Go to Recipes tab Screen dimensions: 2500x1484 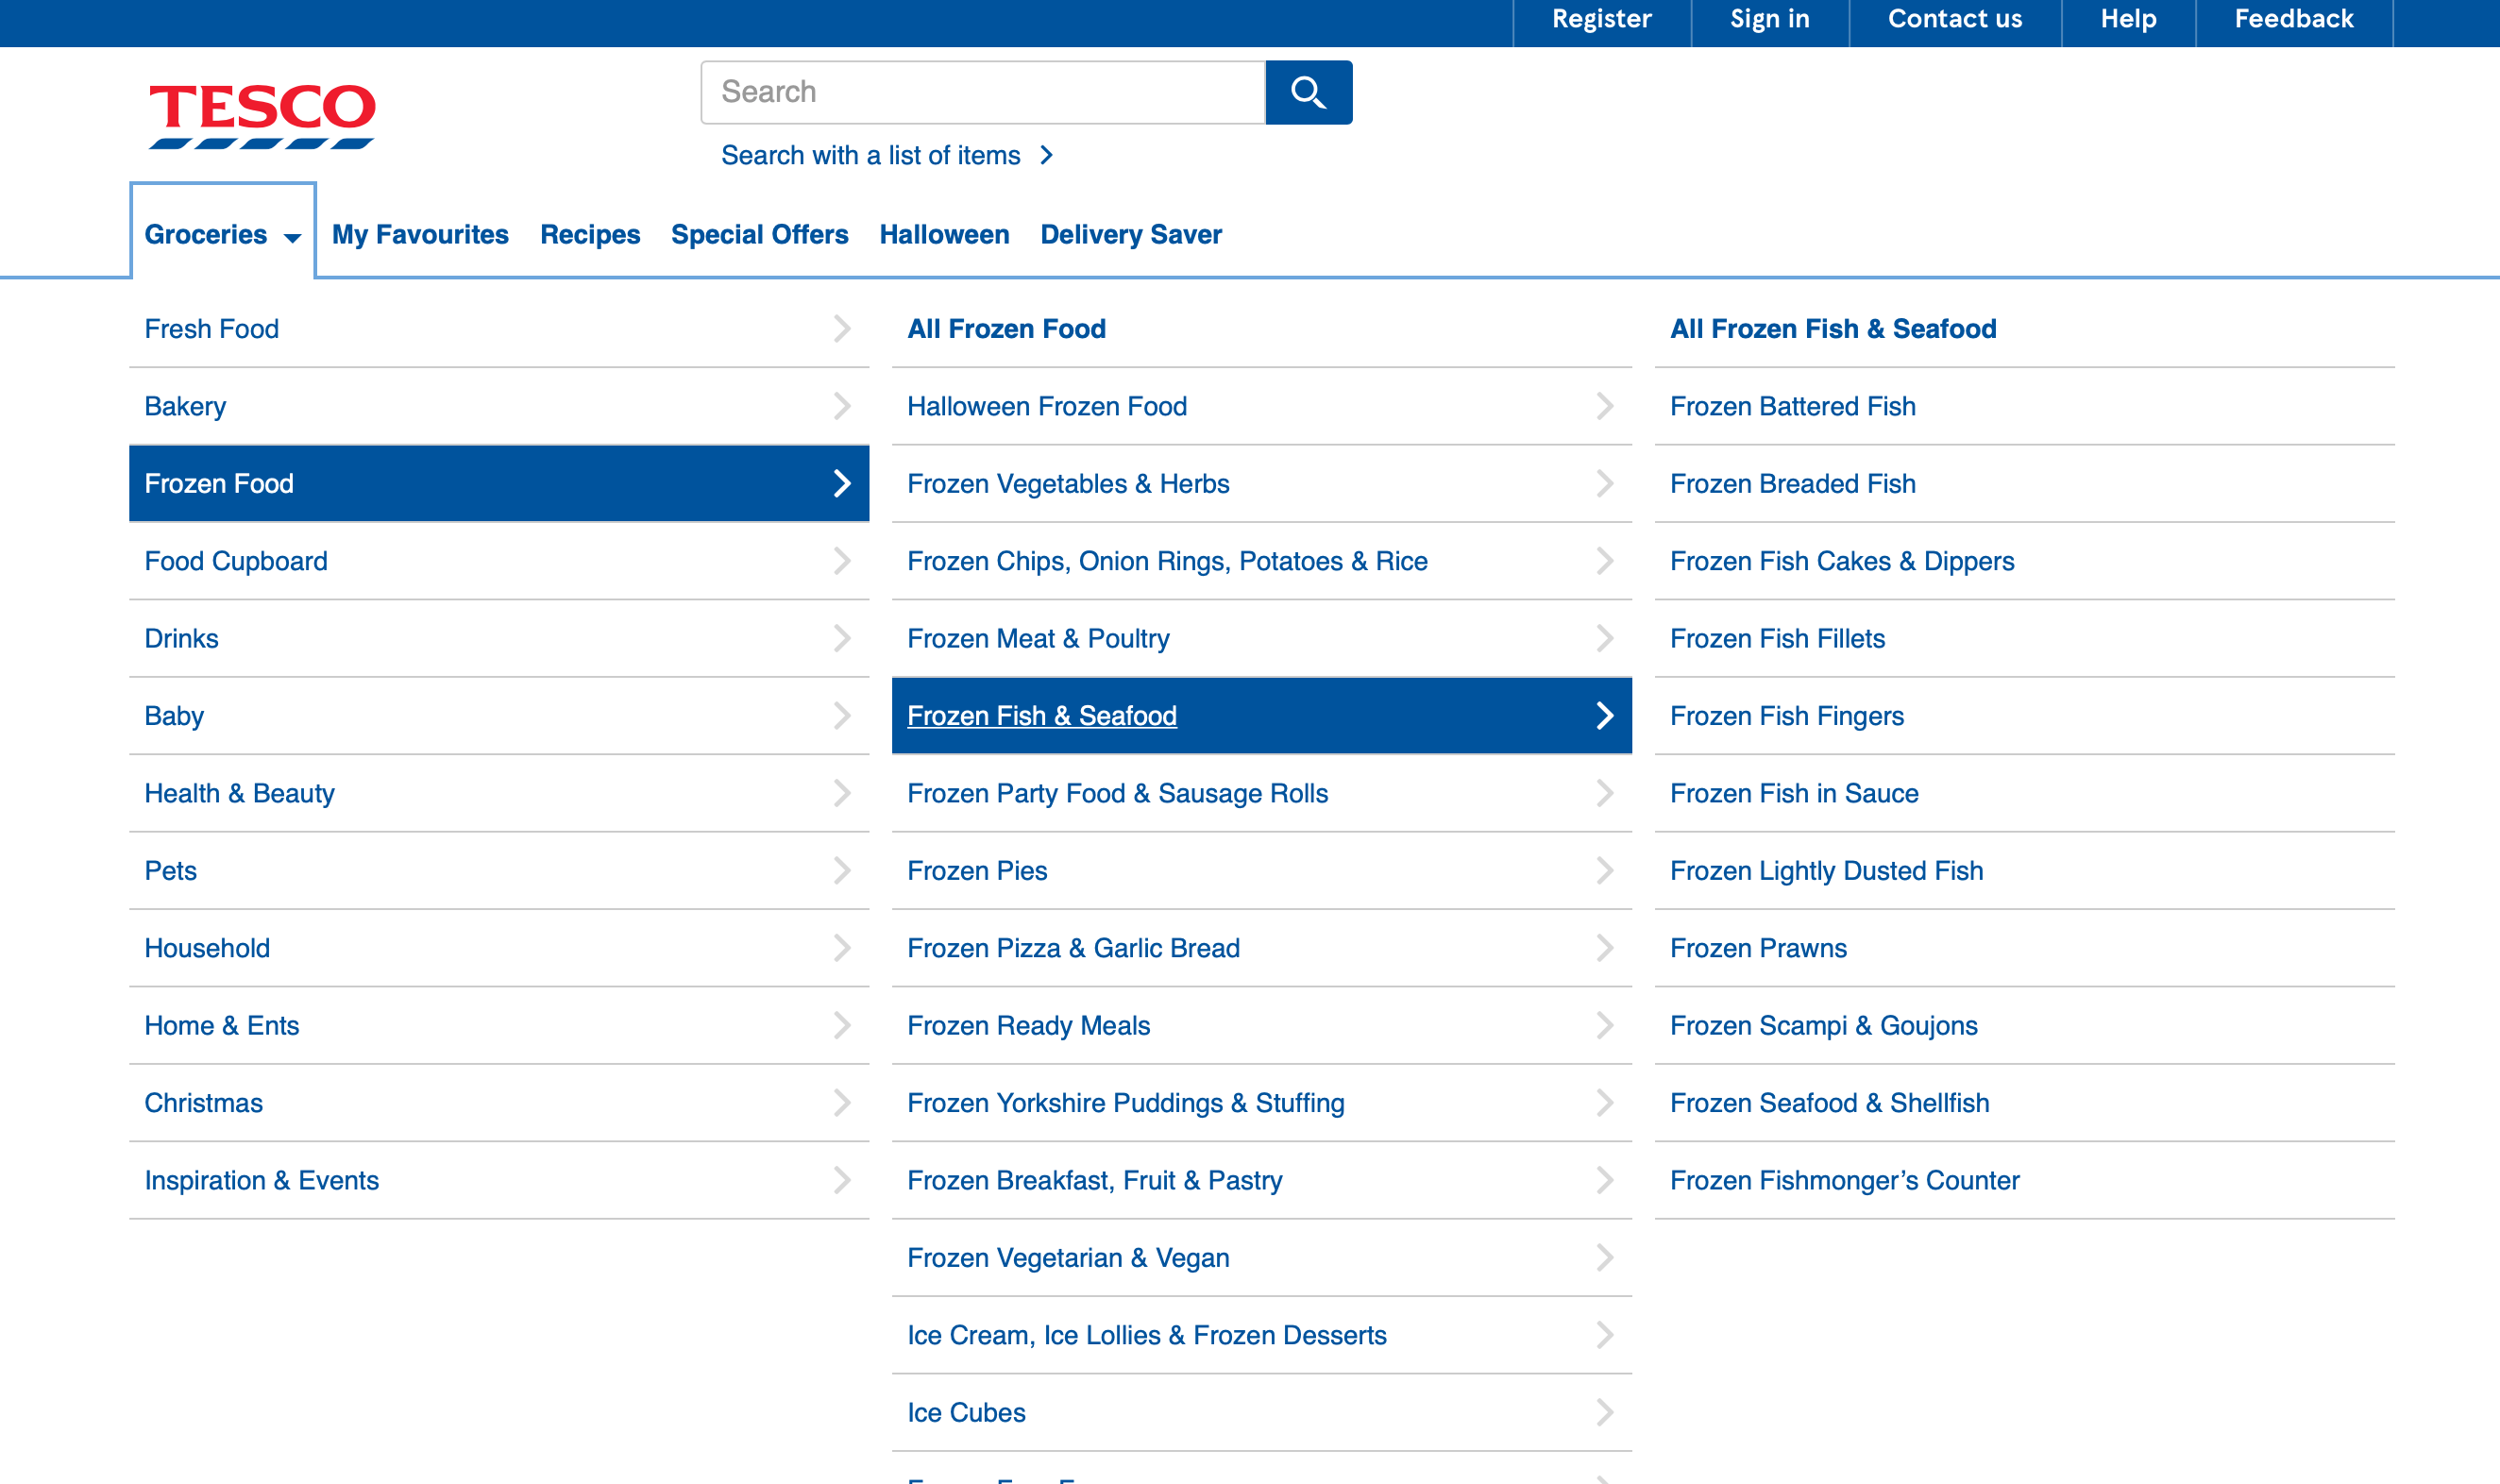coord(590,234)
